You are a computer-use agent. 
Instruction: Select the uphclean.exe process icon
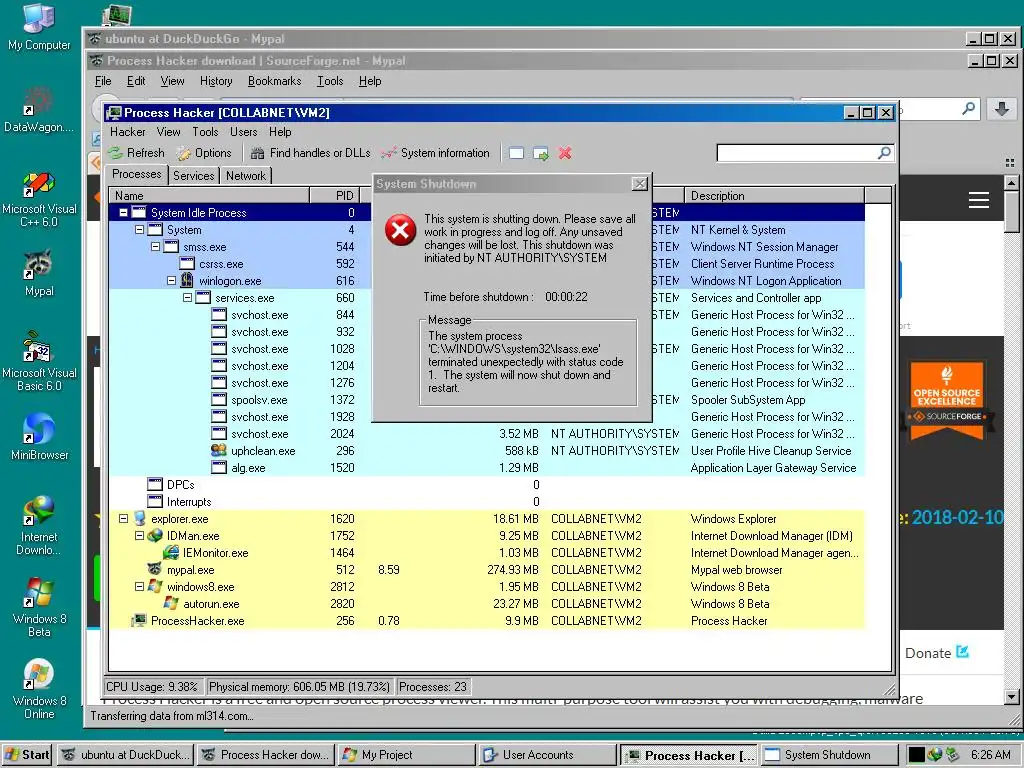pyautogui.click(x=219, y=451)
